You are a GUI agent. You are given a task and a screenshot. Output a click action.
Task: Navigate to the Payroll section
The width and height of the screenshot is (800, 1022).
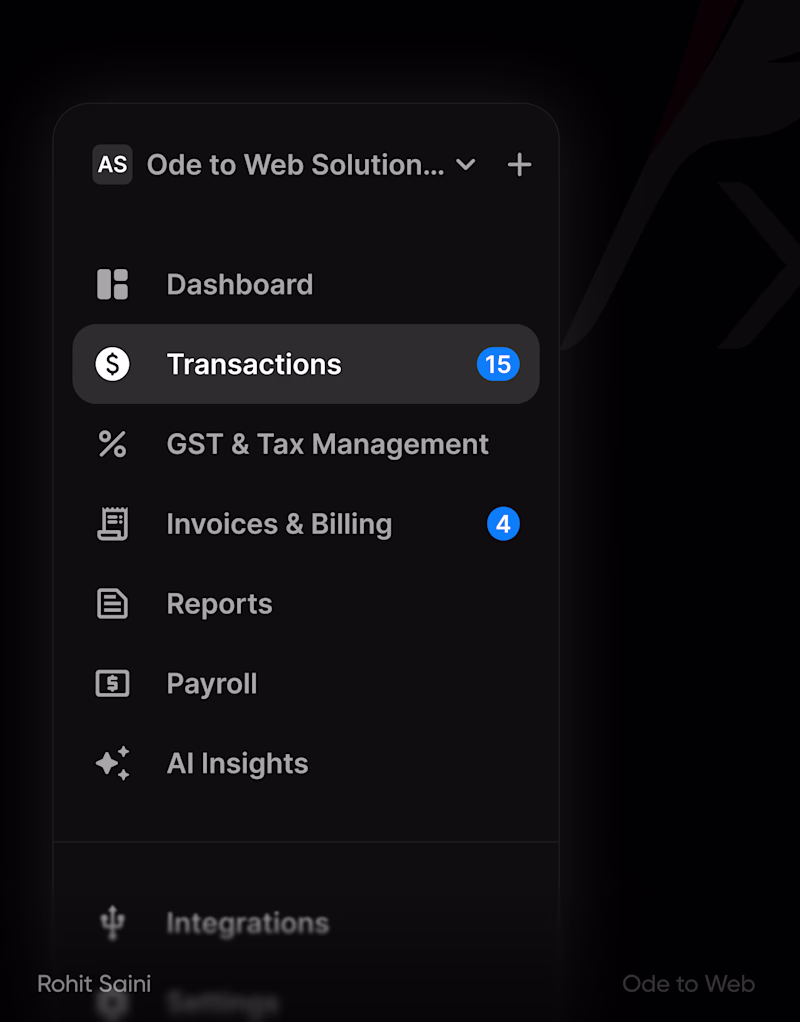pos(212,684)
